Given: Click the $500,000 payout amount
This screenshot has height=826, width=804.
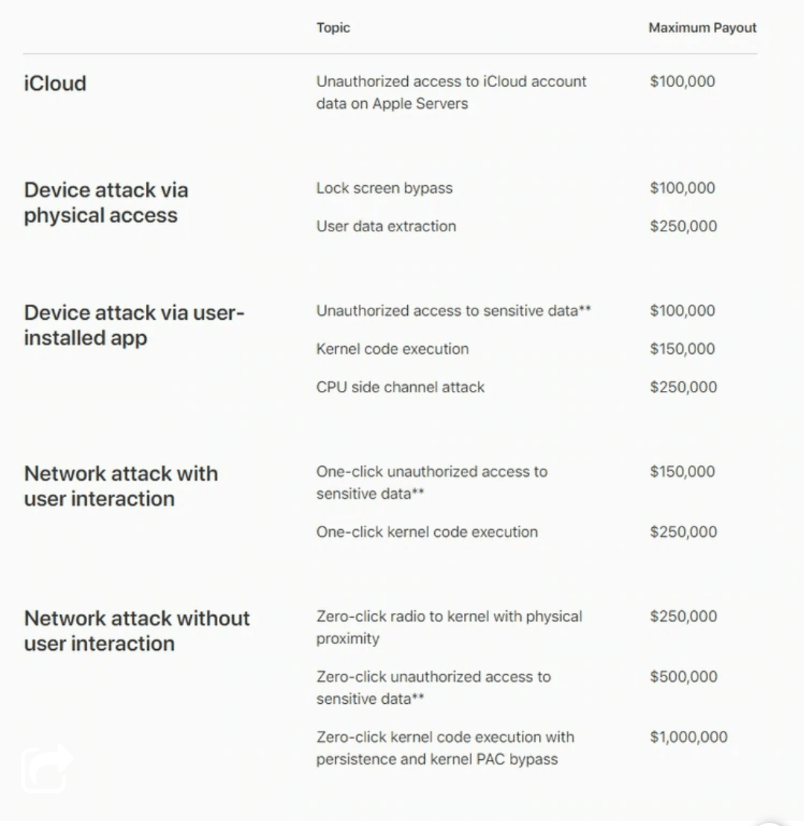Looking at the screenshot, I should pos(683,677).
